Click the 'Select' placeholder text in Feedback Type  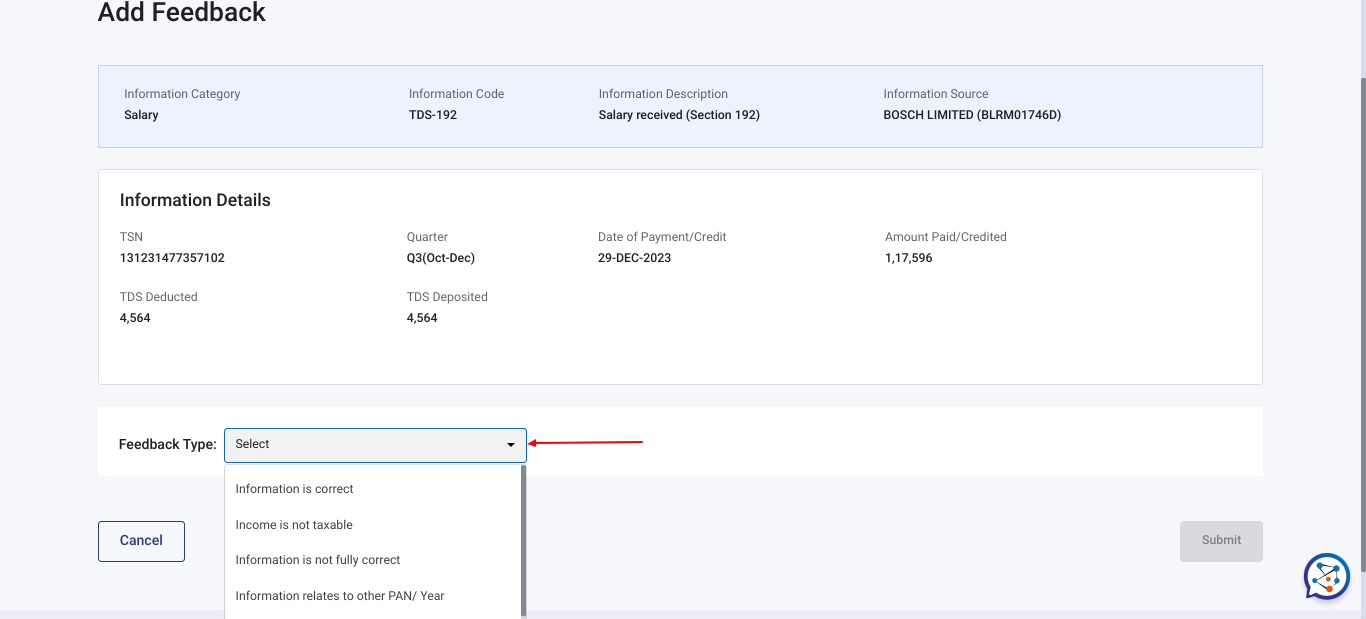(x=253, y=444)
